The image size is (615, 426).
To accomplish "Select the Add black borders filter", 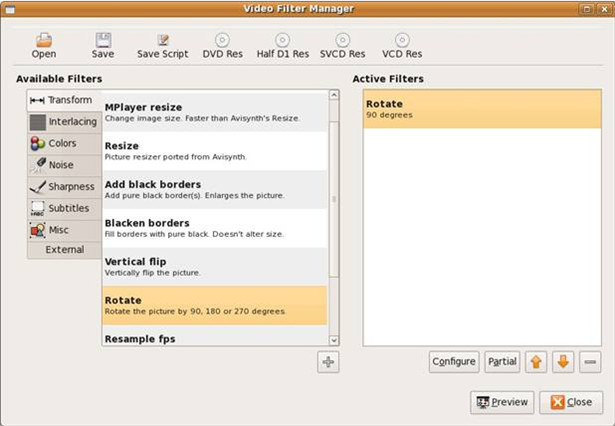I will [x=215, y=189].
